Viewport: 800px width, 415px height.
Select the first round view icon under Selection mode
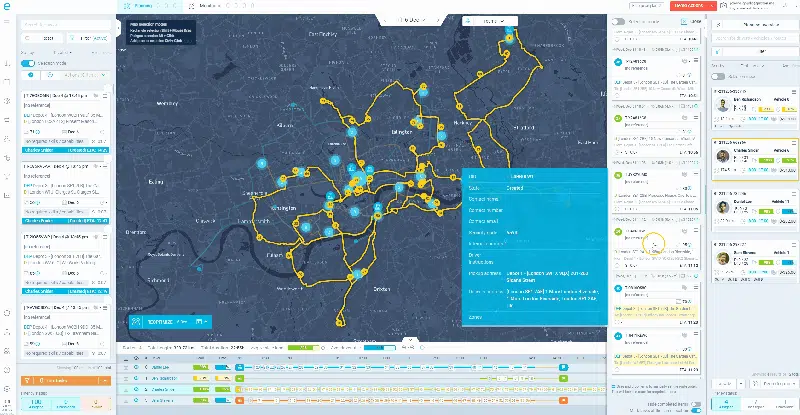coord(31,75)
